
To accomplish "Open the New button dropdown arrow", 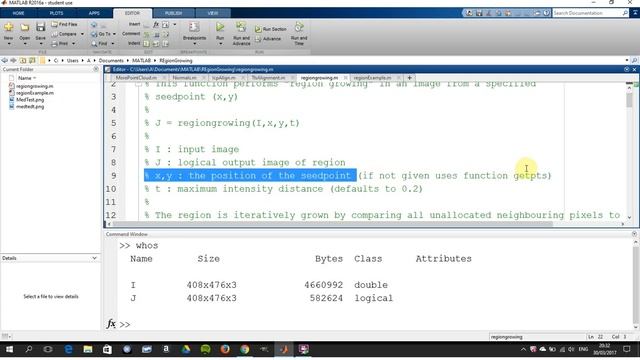I will [9, 44].
